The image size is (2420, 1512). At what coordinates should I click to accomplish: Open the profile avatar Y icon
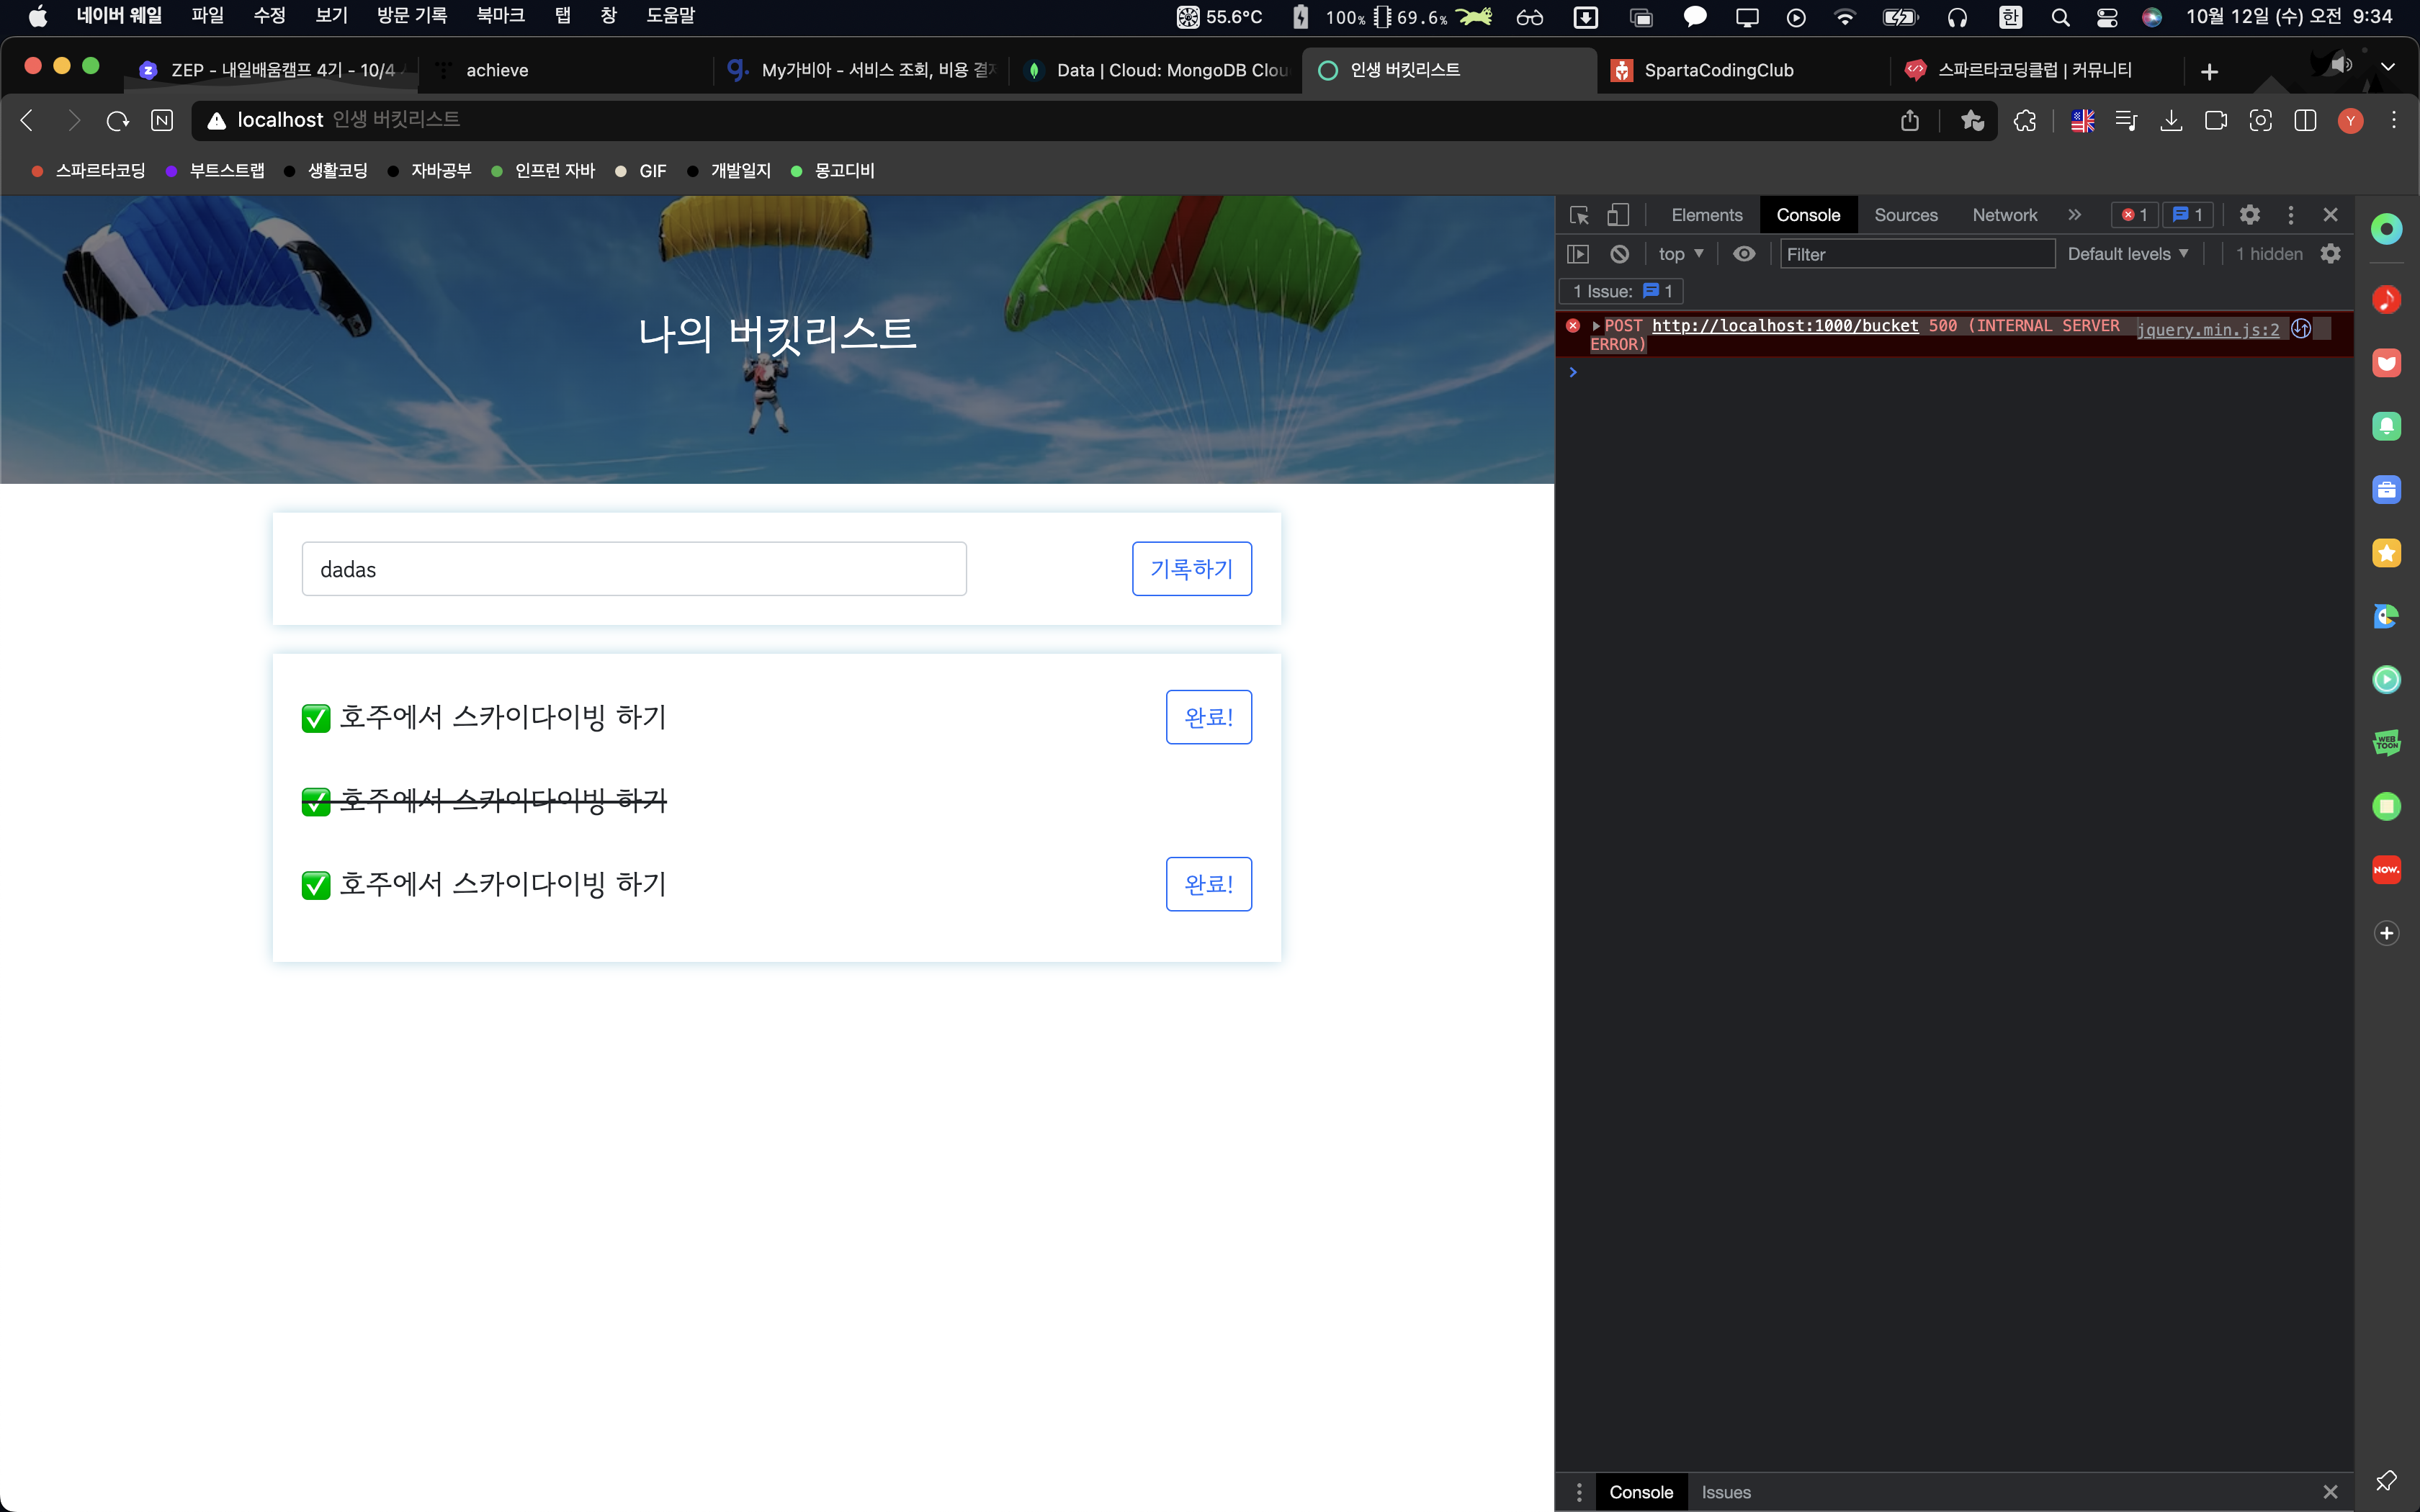2350,121
